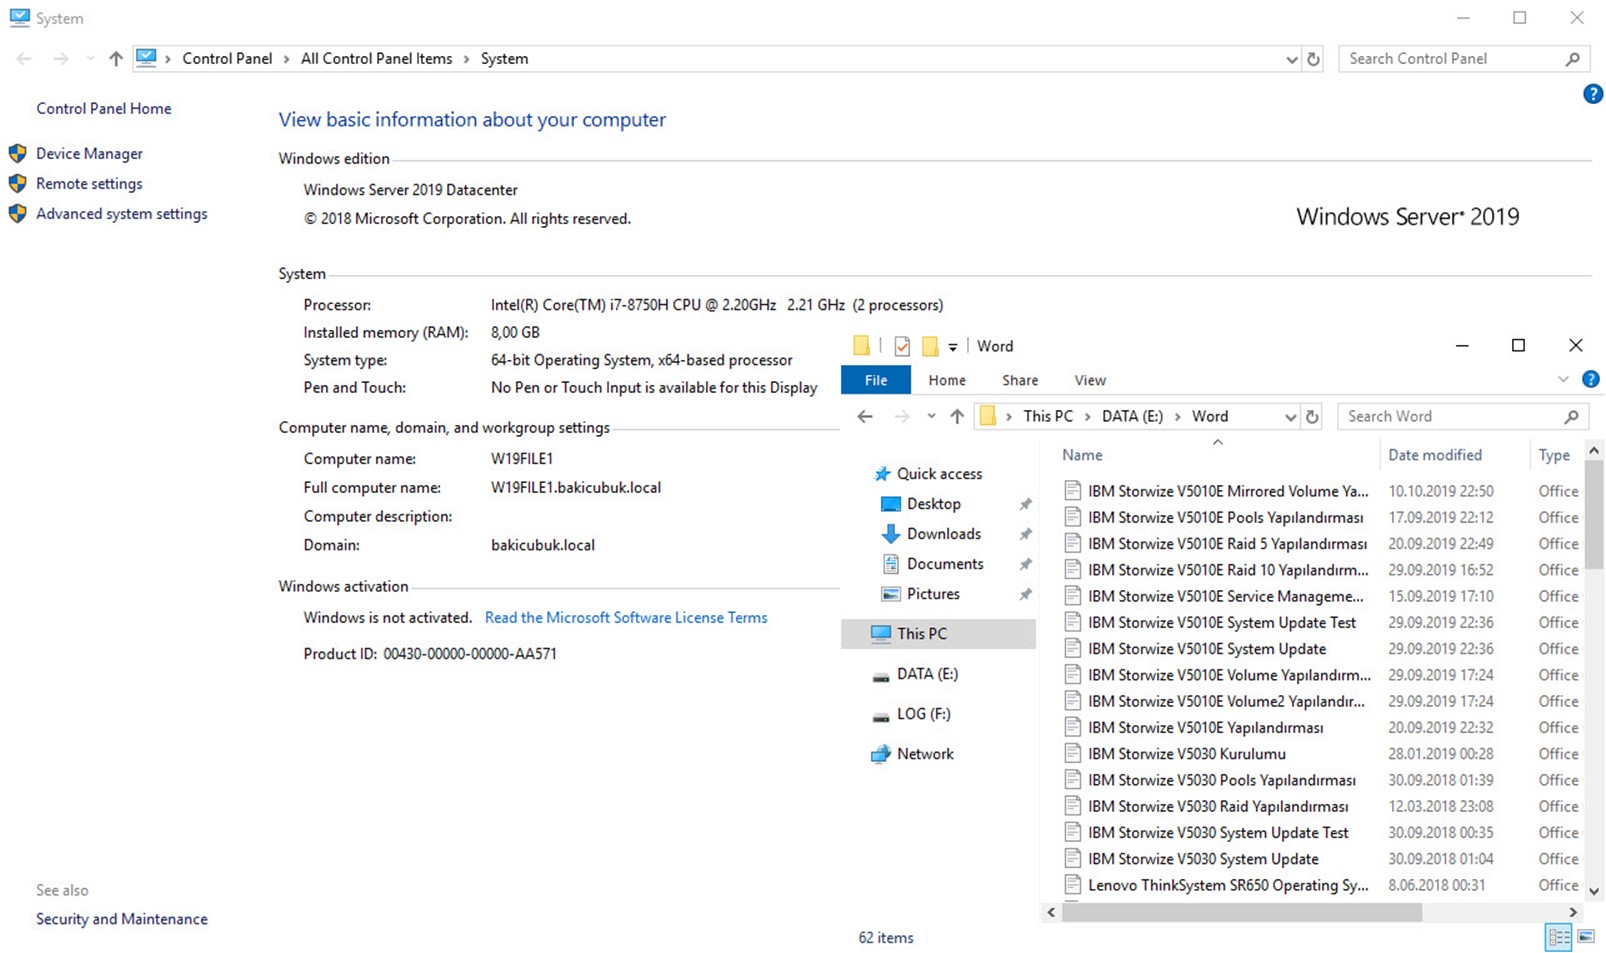Refresh the Word folder view
The width and height of the screenshot is (1606, 953).
pyautogui.click(x=1312, y=416)
